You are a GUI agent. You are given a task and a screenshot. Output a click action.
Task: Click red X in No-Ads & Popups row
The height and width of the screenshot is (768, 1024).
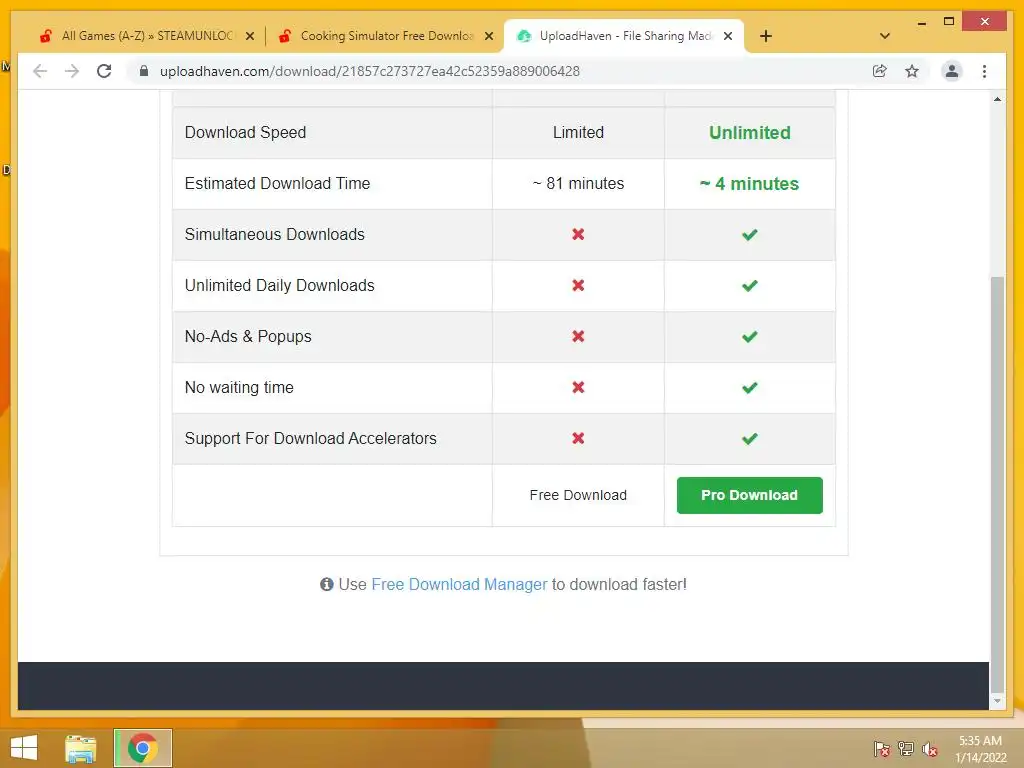[x=578, y=336]
